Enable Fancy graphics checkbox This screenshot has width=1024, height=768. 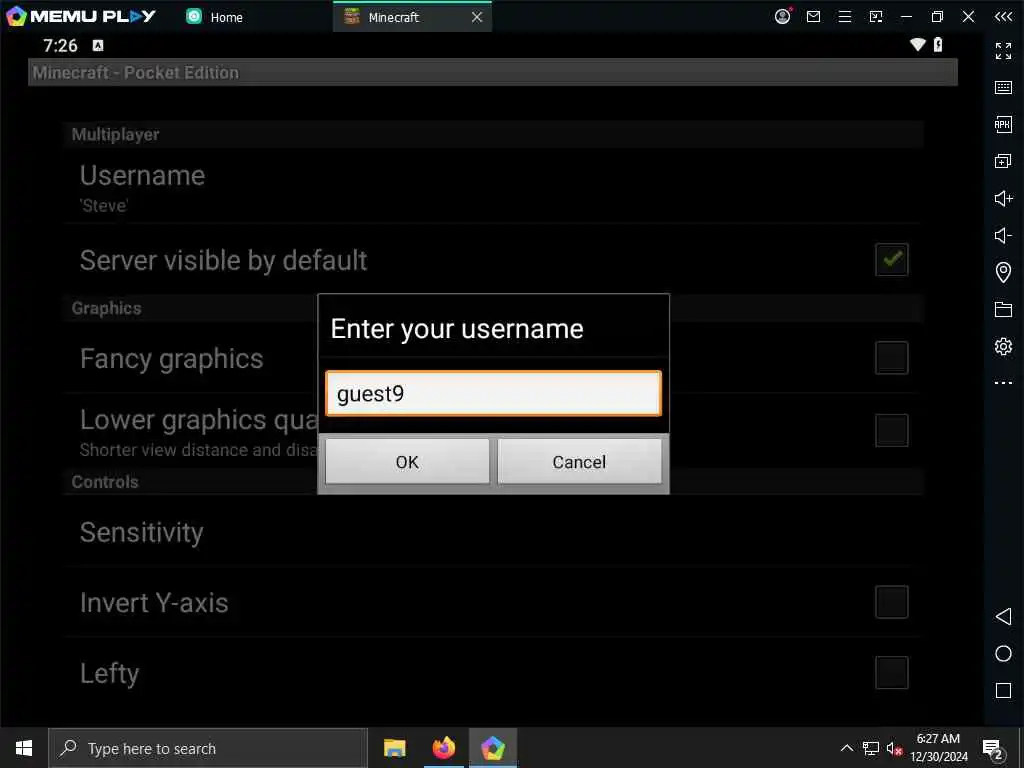pyautogui.click(x=891, y=357)
